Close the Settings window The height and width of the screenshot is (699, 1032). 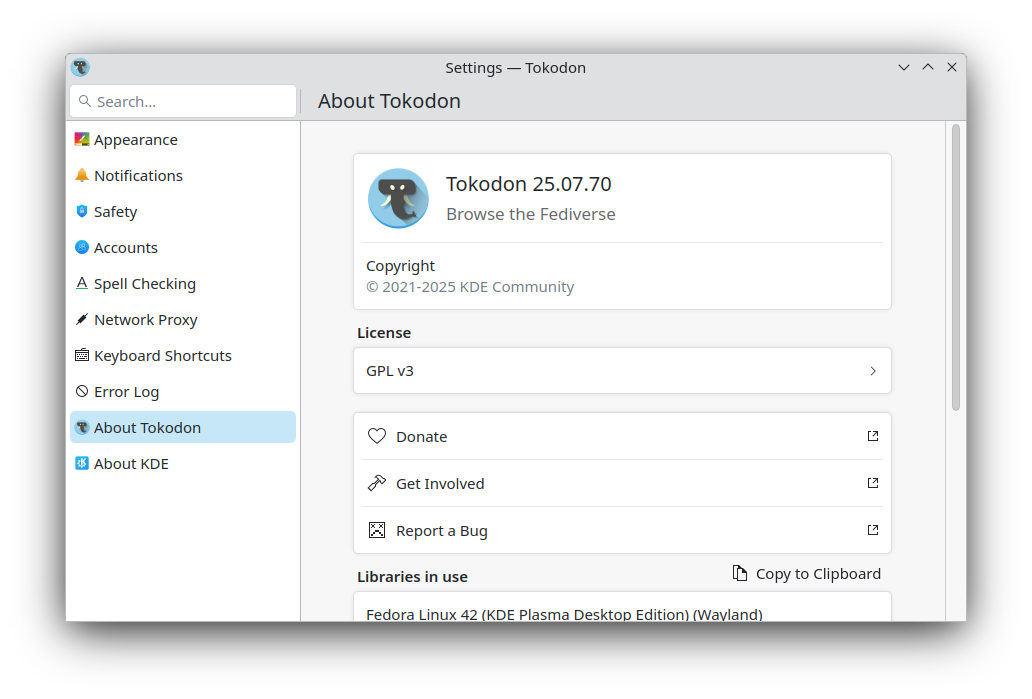click(x=952, y=67)
